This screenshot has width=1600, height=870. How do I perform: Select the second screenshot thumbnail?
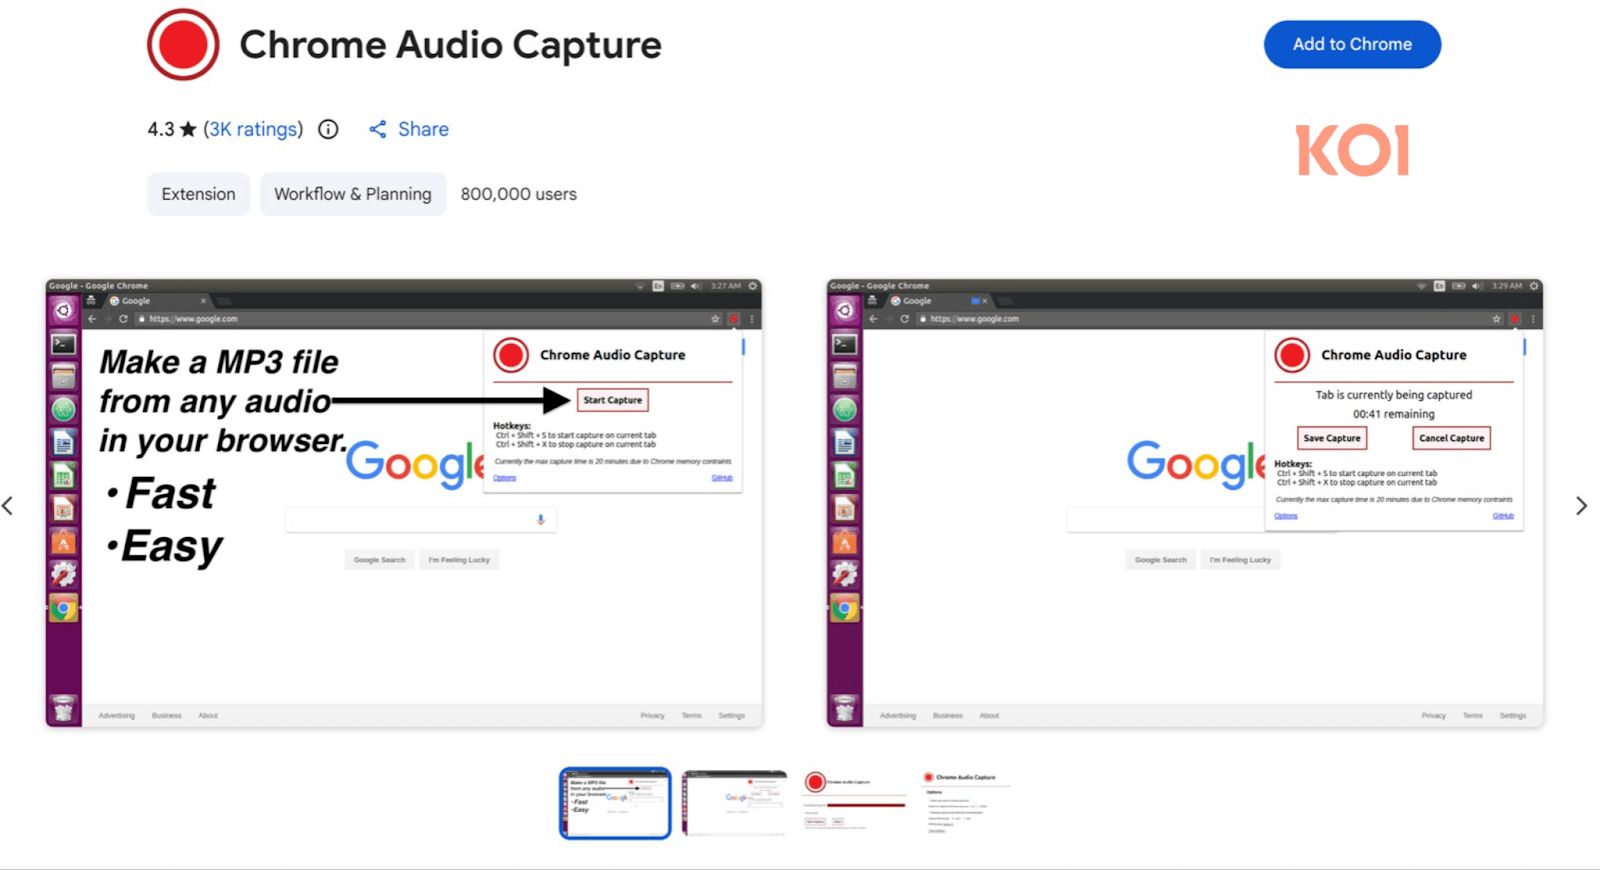tap(735, 803)
